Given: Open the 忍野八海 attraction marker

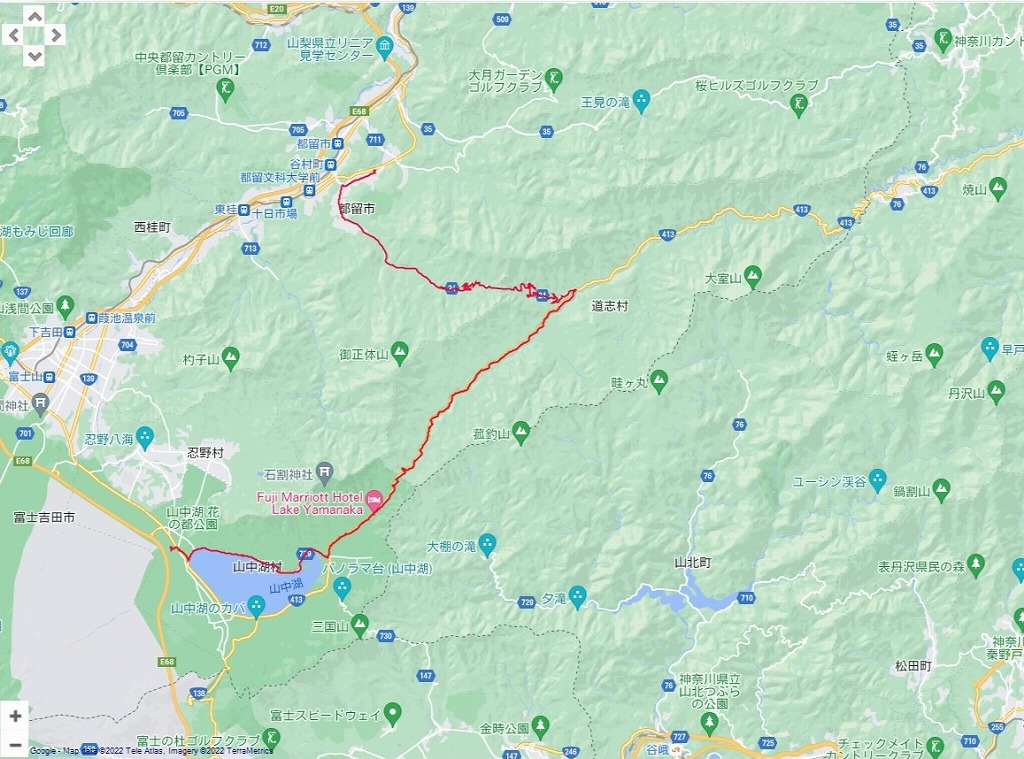Looking at the screenshot, I should click(x=145, y=436).
